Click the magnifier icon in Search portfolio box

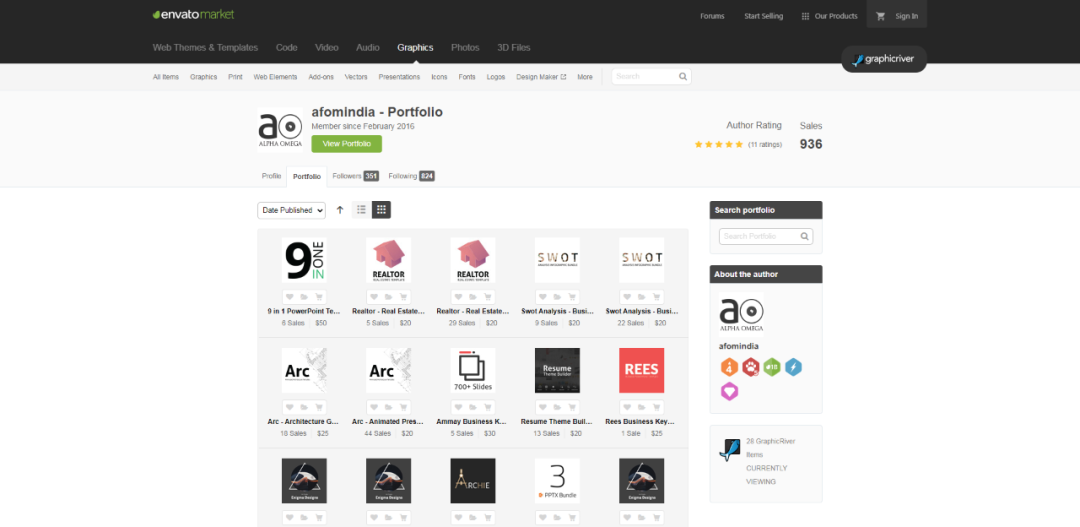pos(804,236)
